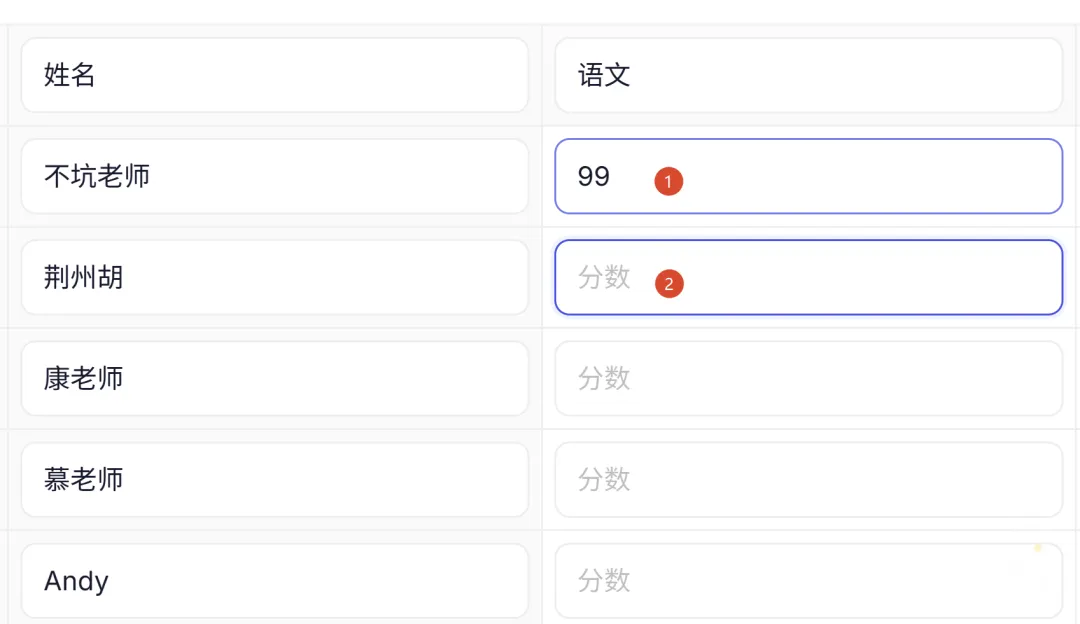The image size is (1080, 624).
Task: Focus the score field for Andy
Action: click(x=808, y=581)
